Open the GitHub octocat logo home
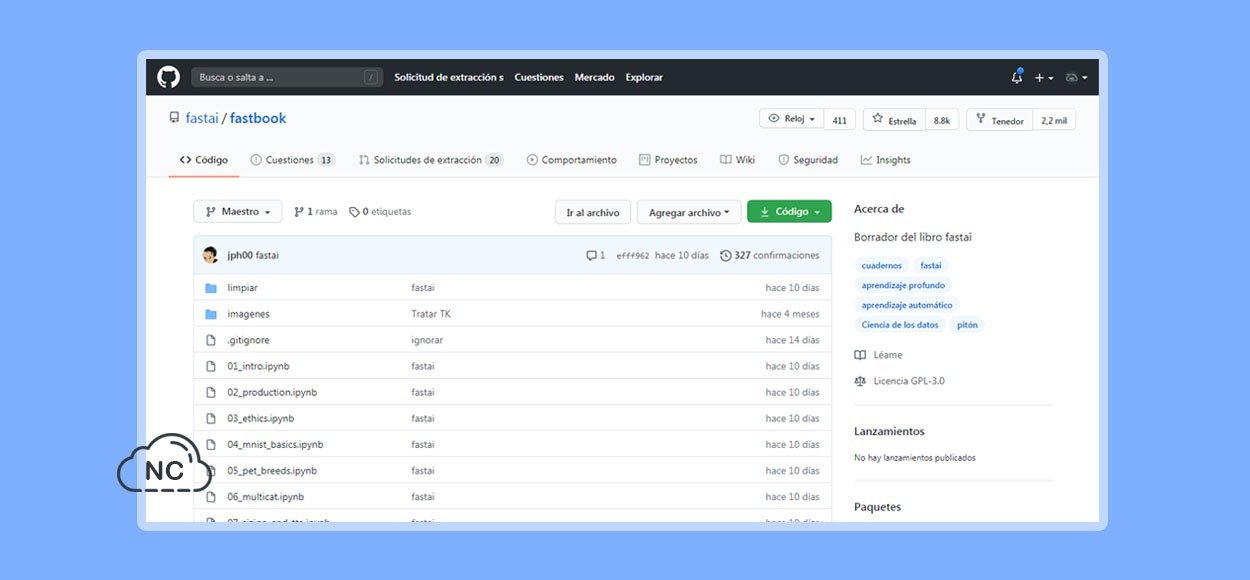The width and height of the screenshot is (1250, 580). tap(168, 77)
